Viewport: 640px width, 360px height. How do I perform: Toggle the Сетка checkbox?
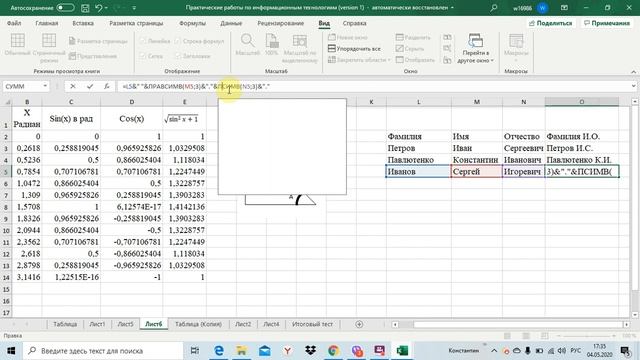coord(143,56)
